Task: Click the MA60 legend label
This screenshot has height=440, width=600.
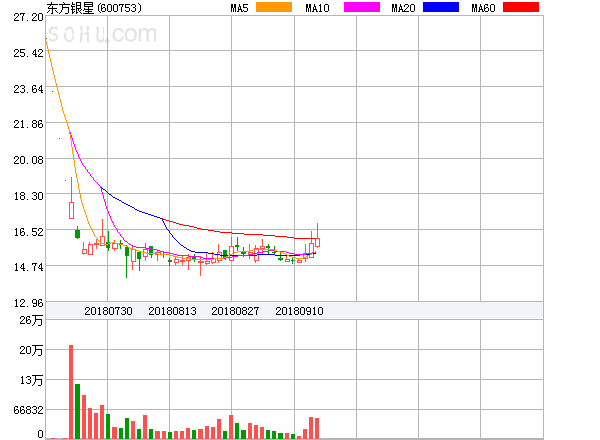Action: [483, 8]
